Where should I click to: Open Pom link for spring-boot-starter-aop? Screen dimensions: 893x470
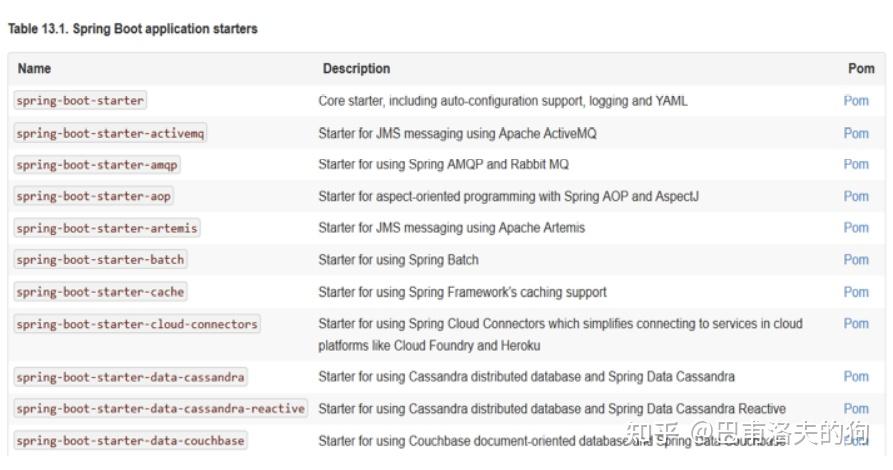click(856, 196)
